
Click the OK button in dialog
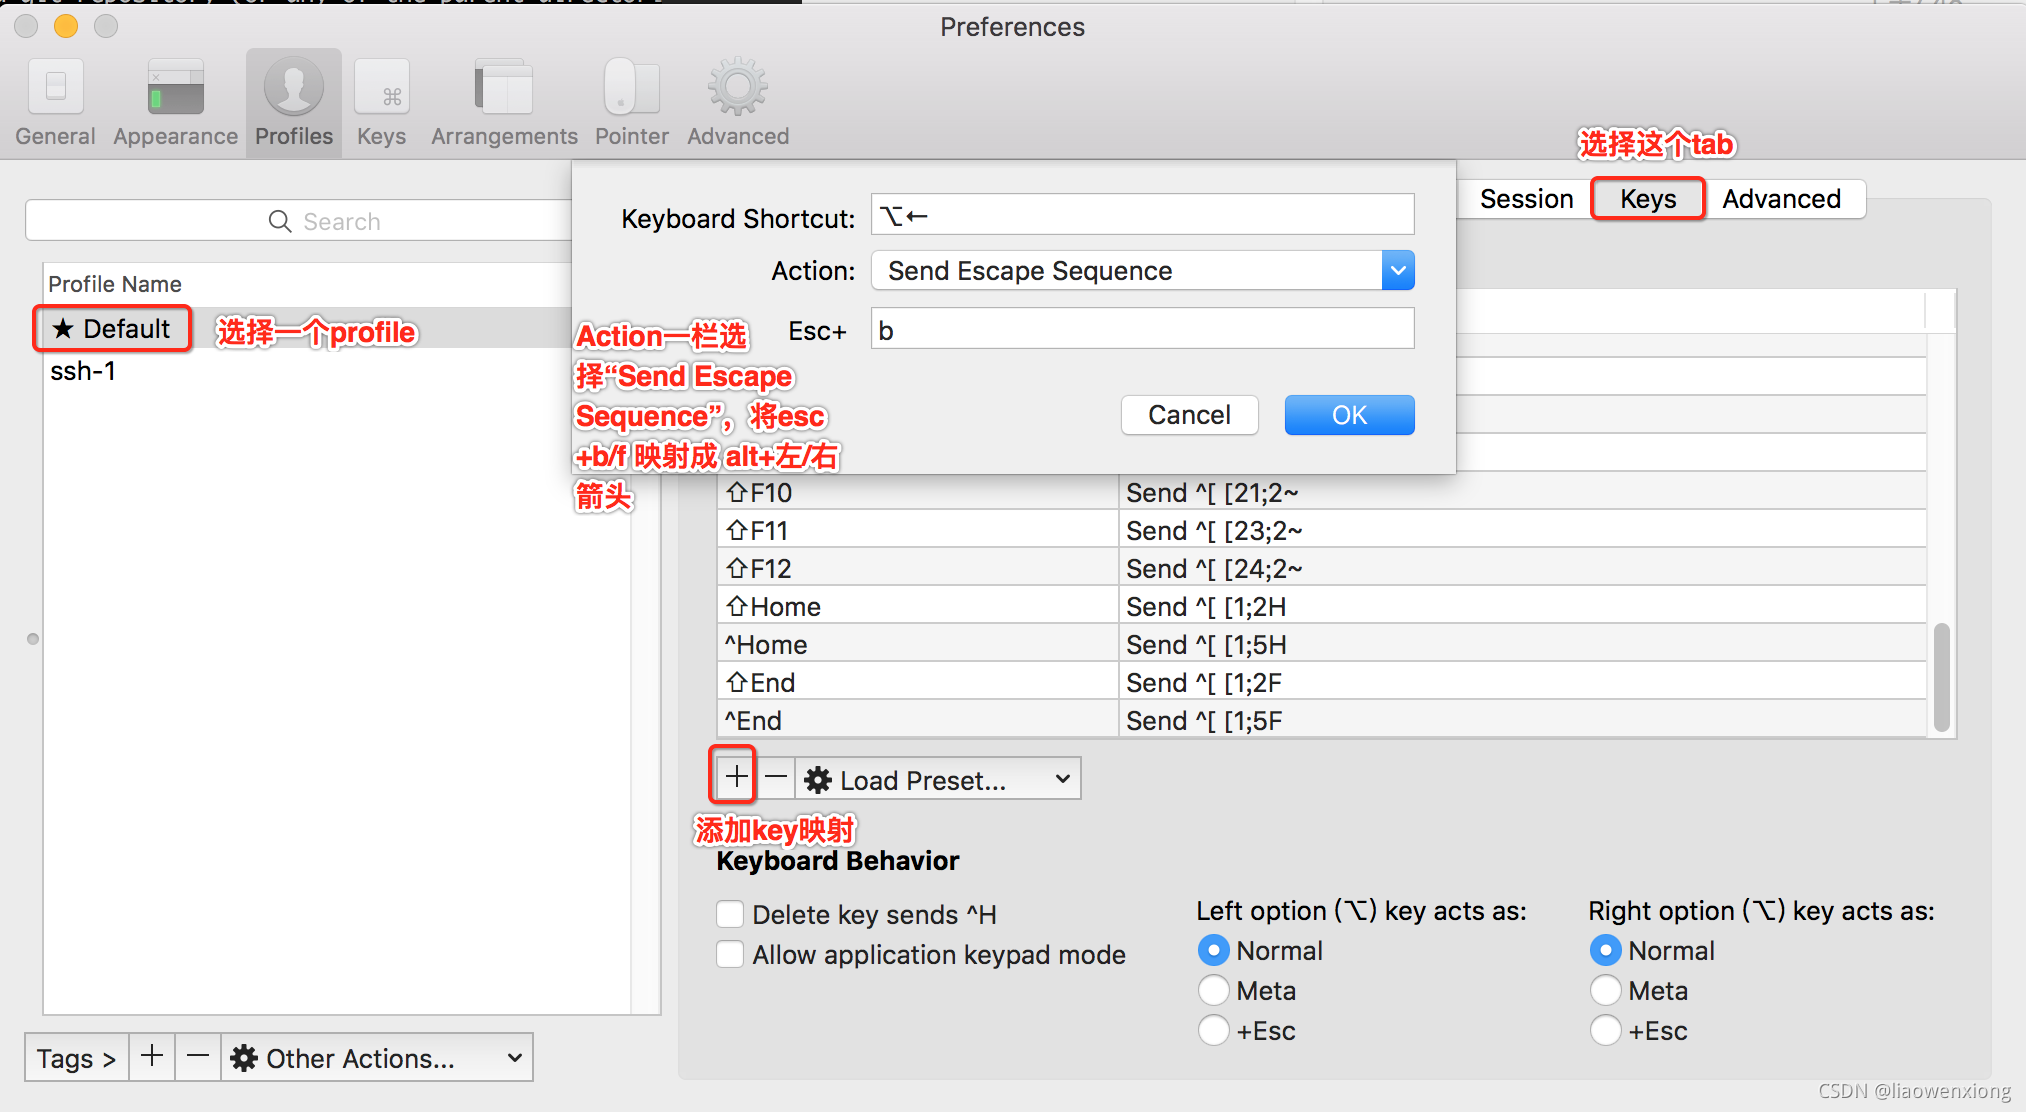point(1348,415)
